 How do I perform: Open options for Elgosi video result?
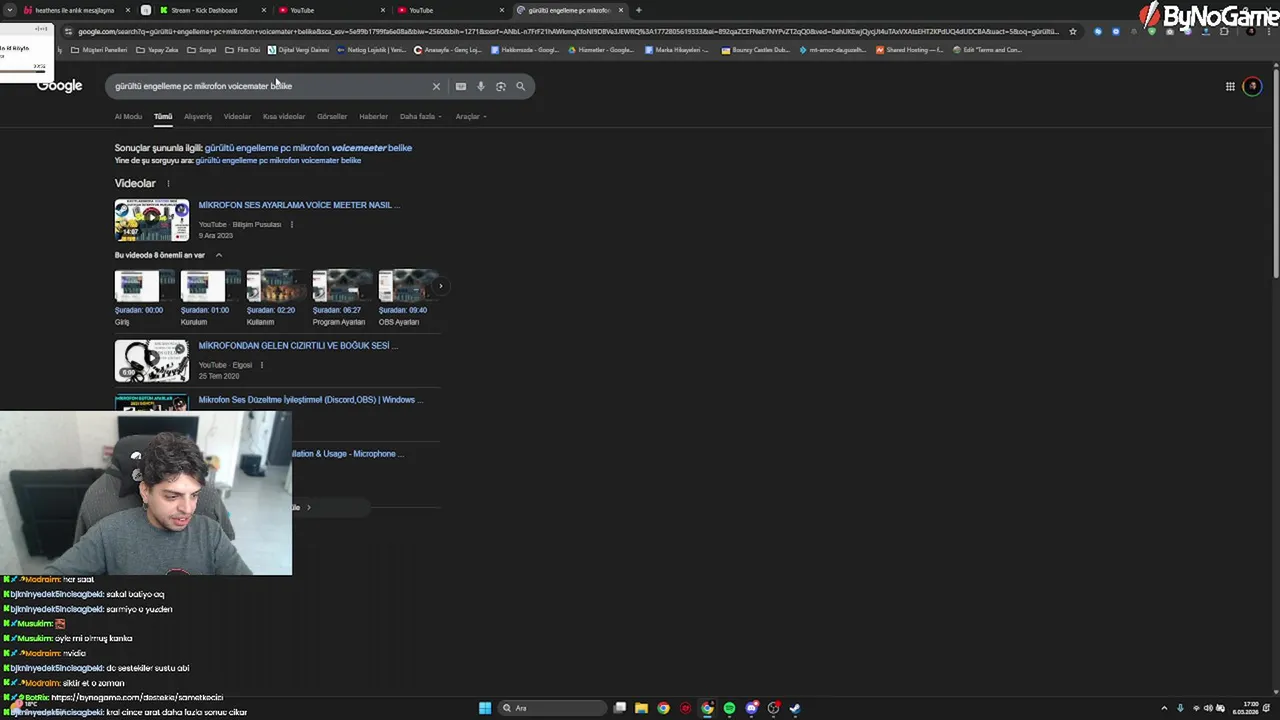coord(261,365)
